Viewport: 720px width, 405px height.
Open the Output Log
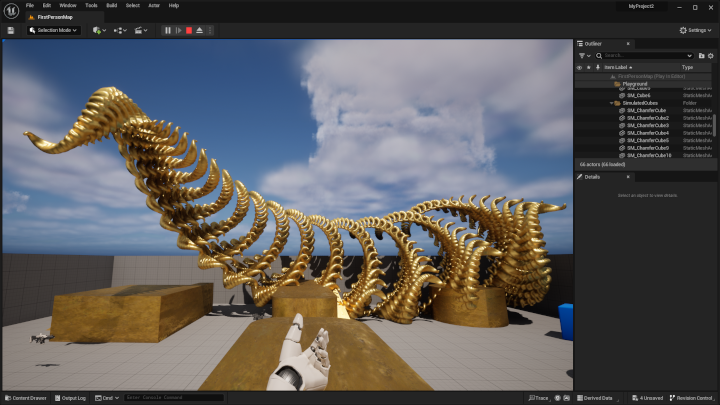[x=72, y=398]
